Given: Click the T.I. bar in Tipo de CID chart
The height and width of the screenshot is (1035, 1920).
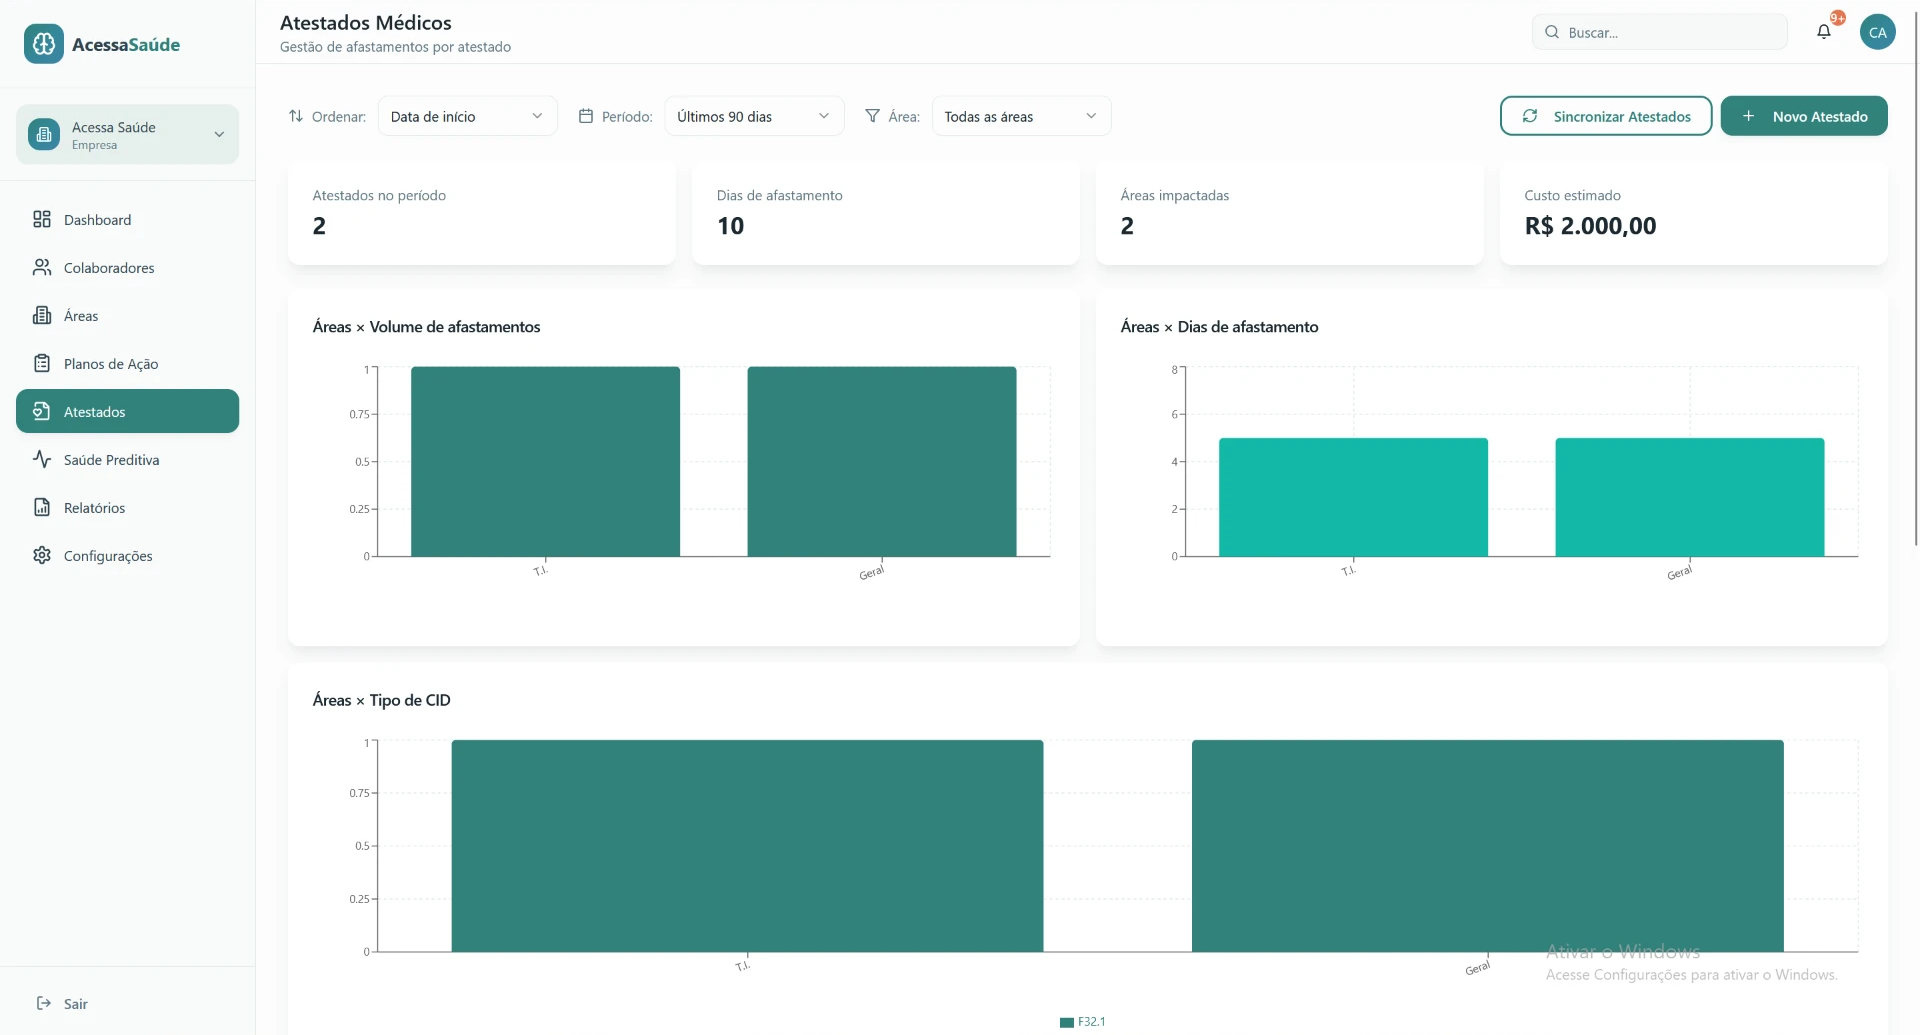Looking at the screenshot, I should [747, 846].
